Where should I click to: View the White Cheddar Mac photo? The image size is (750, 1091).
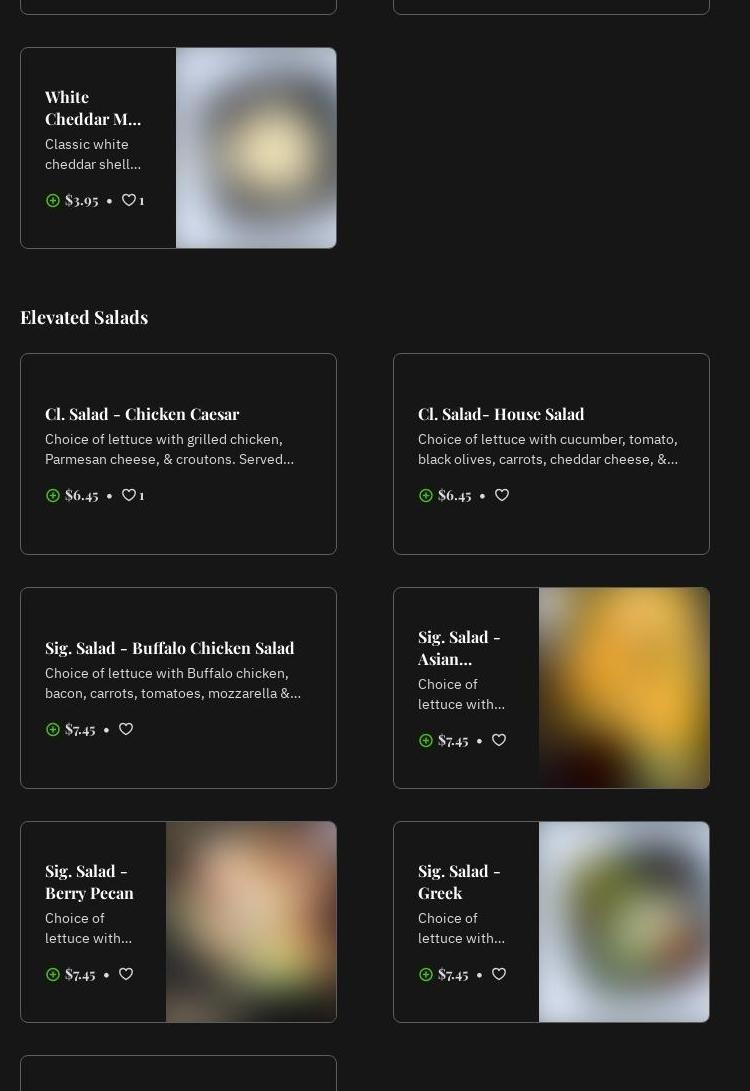(x=256, y=148)
